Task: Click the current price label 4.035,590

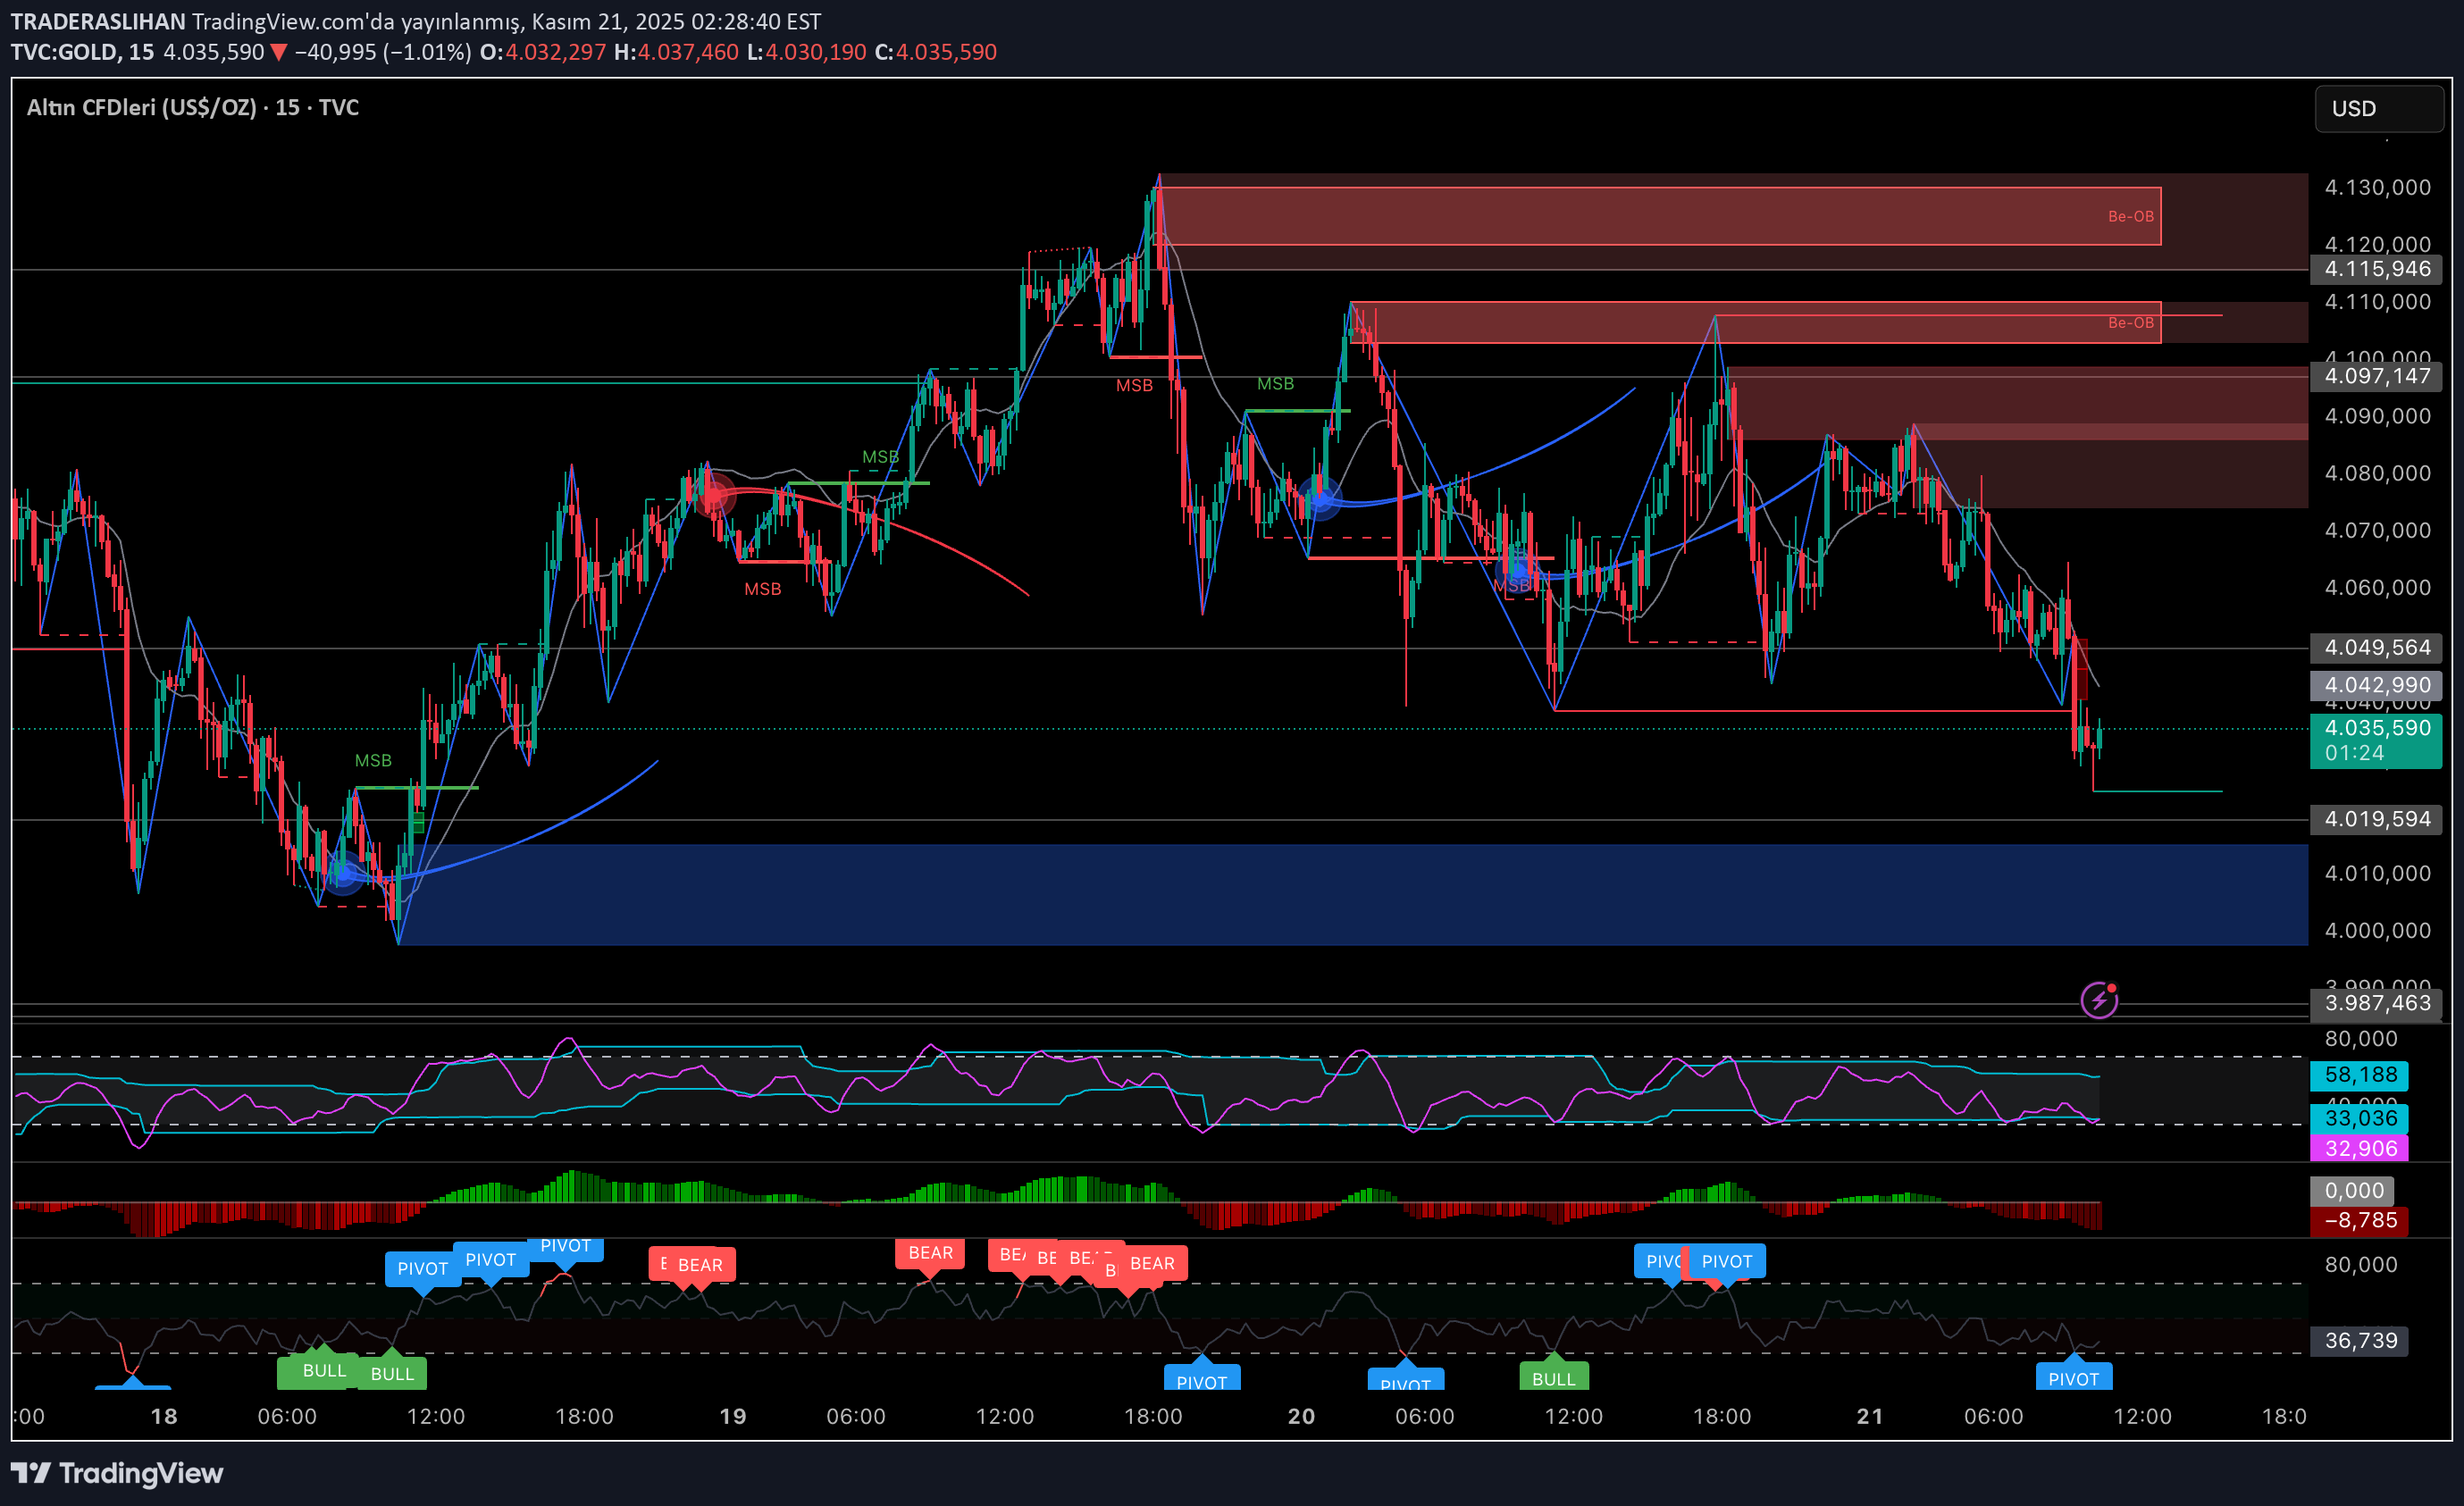Action: click(x=2376, y=729)
